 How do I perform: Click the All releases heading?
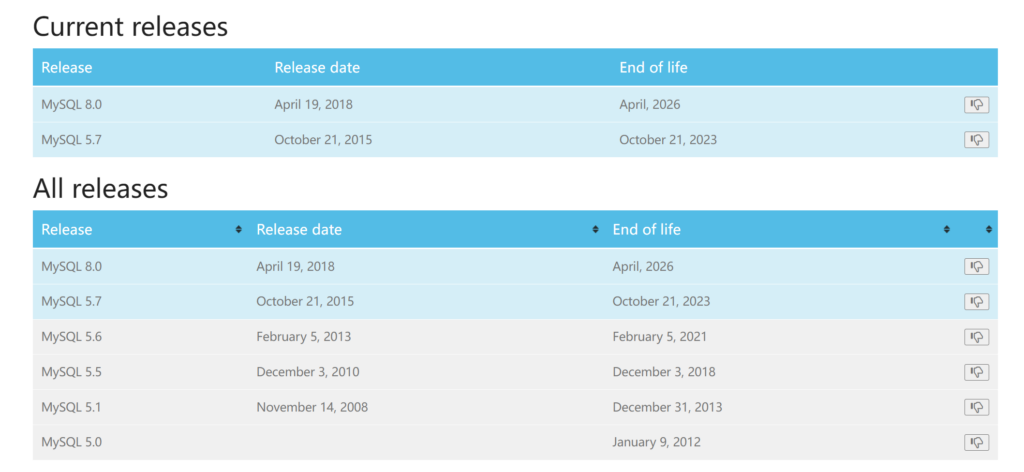point(101,189)
